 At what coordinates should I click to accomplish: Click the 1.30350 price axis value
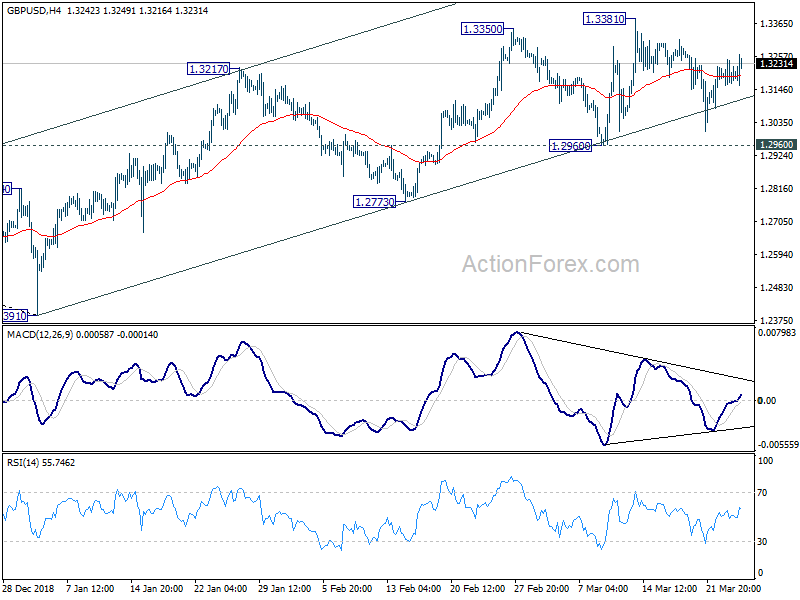point(777,122)
